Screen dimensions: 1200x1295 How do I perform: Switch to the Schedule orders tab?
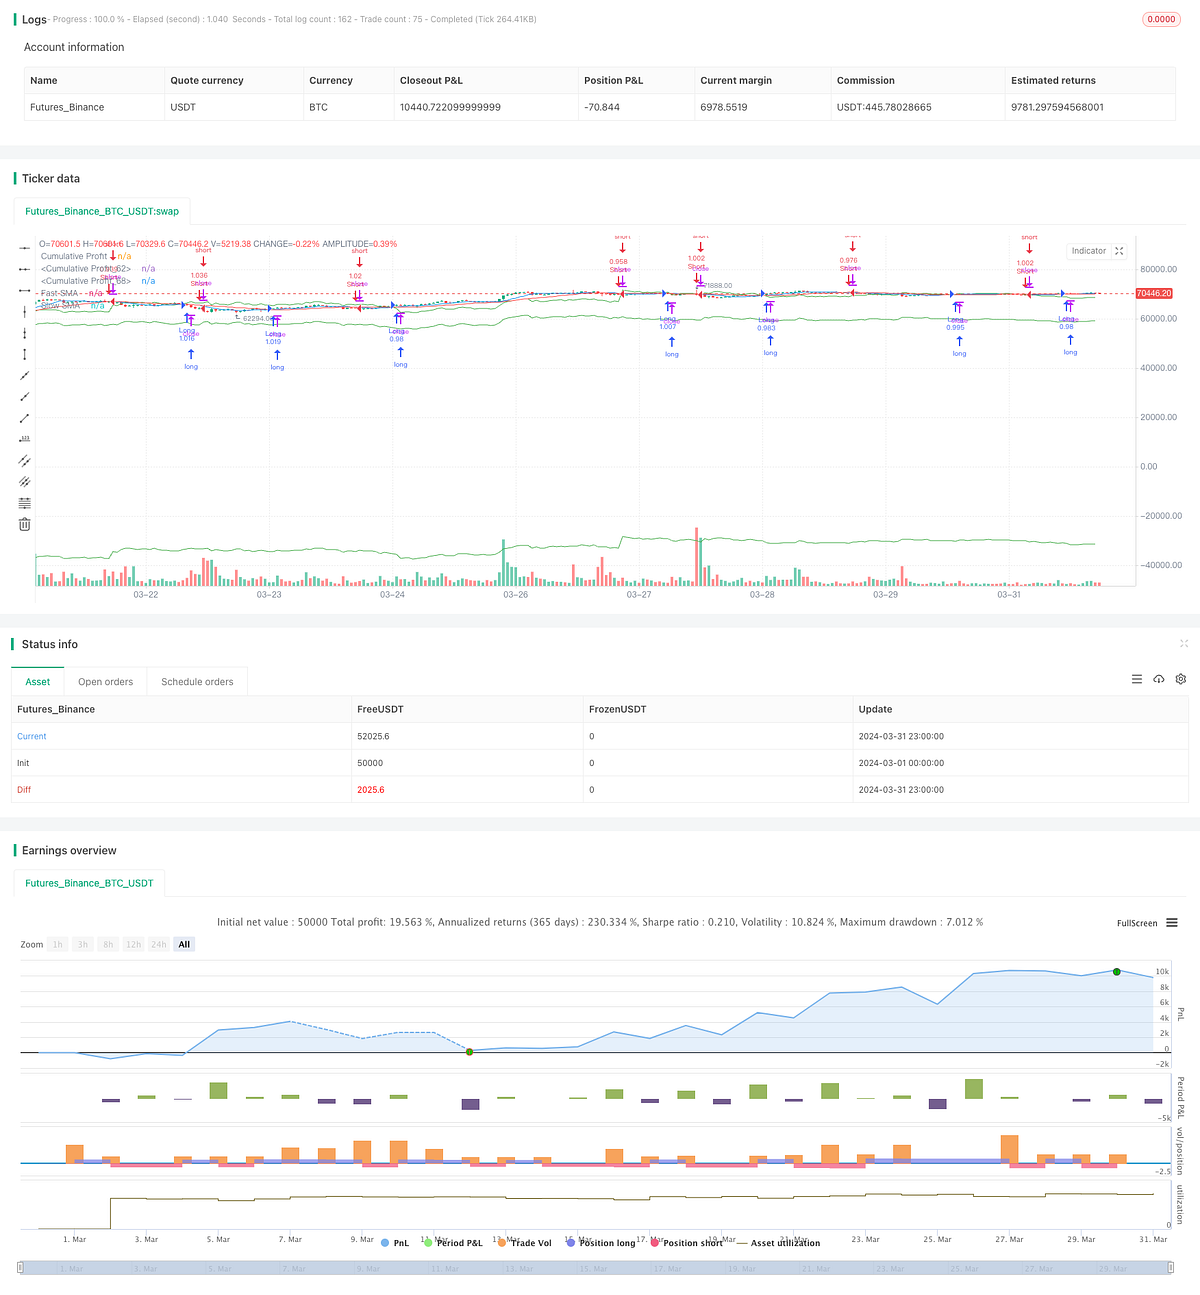(197, 681)
